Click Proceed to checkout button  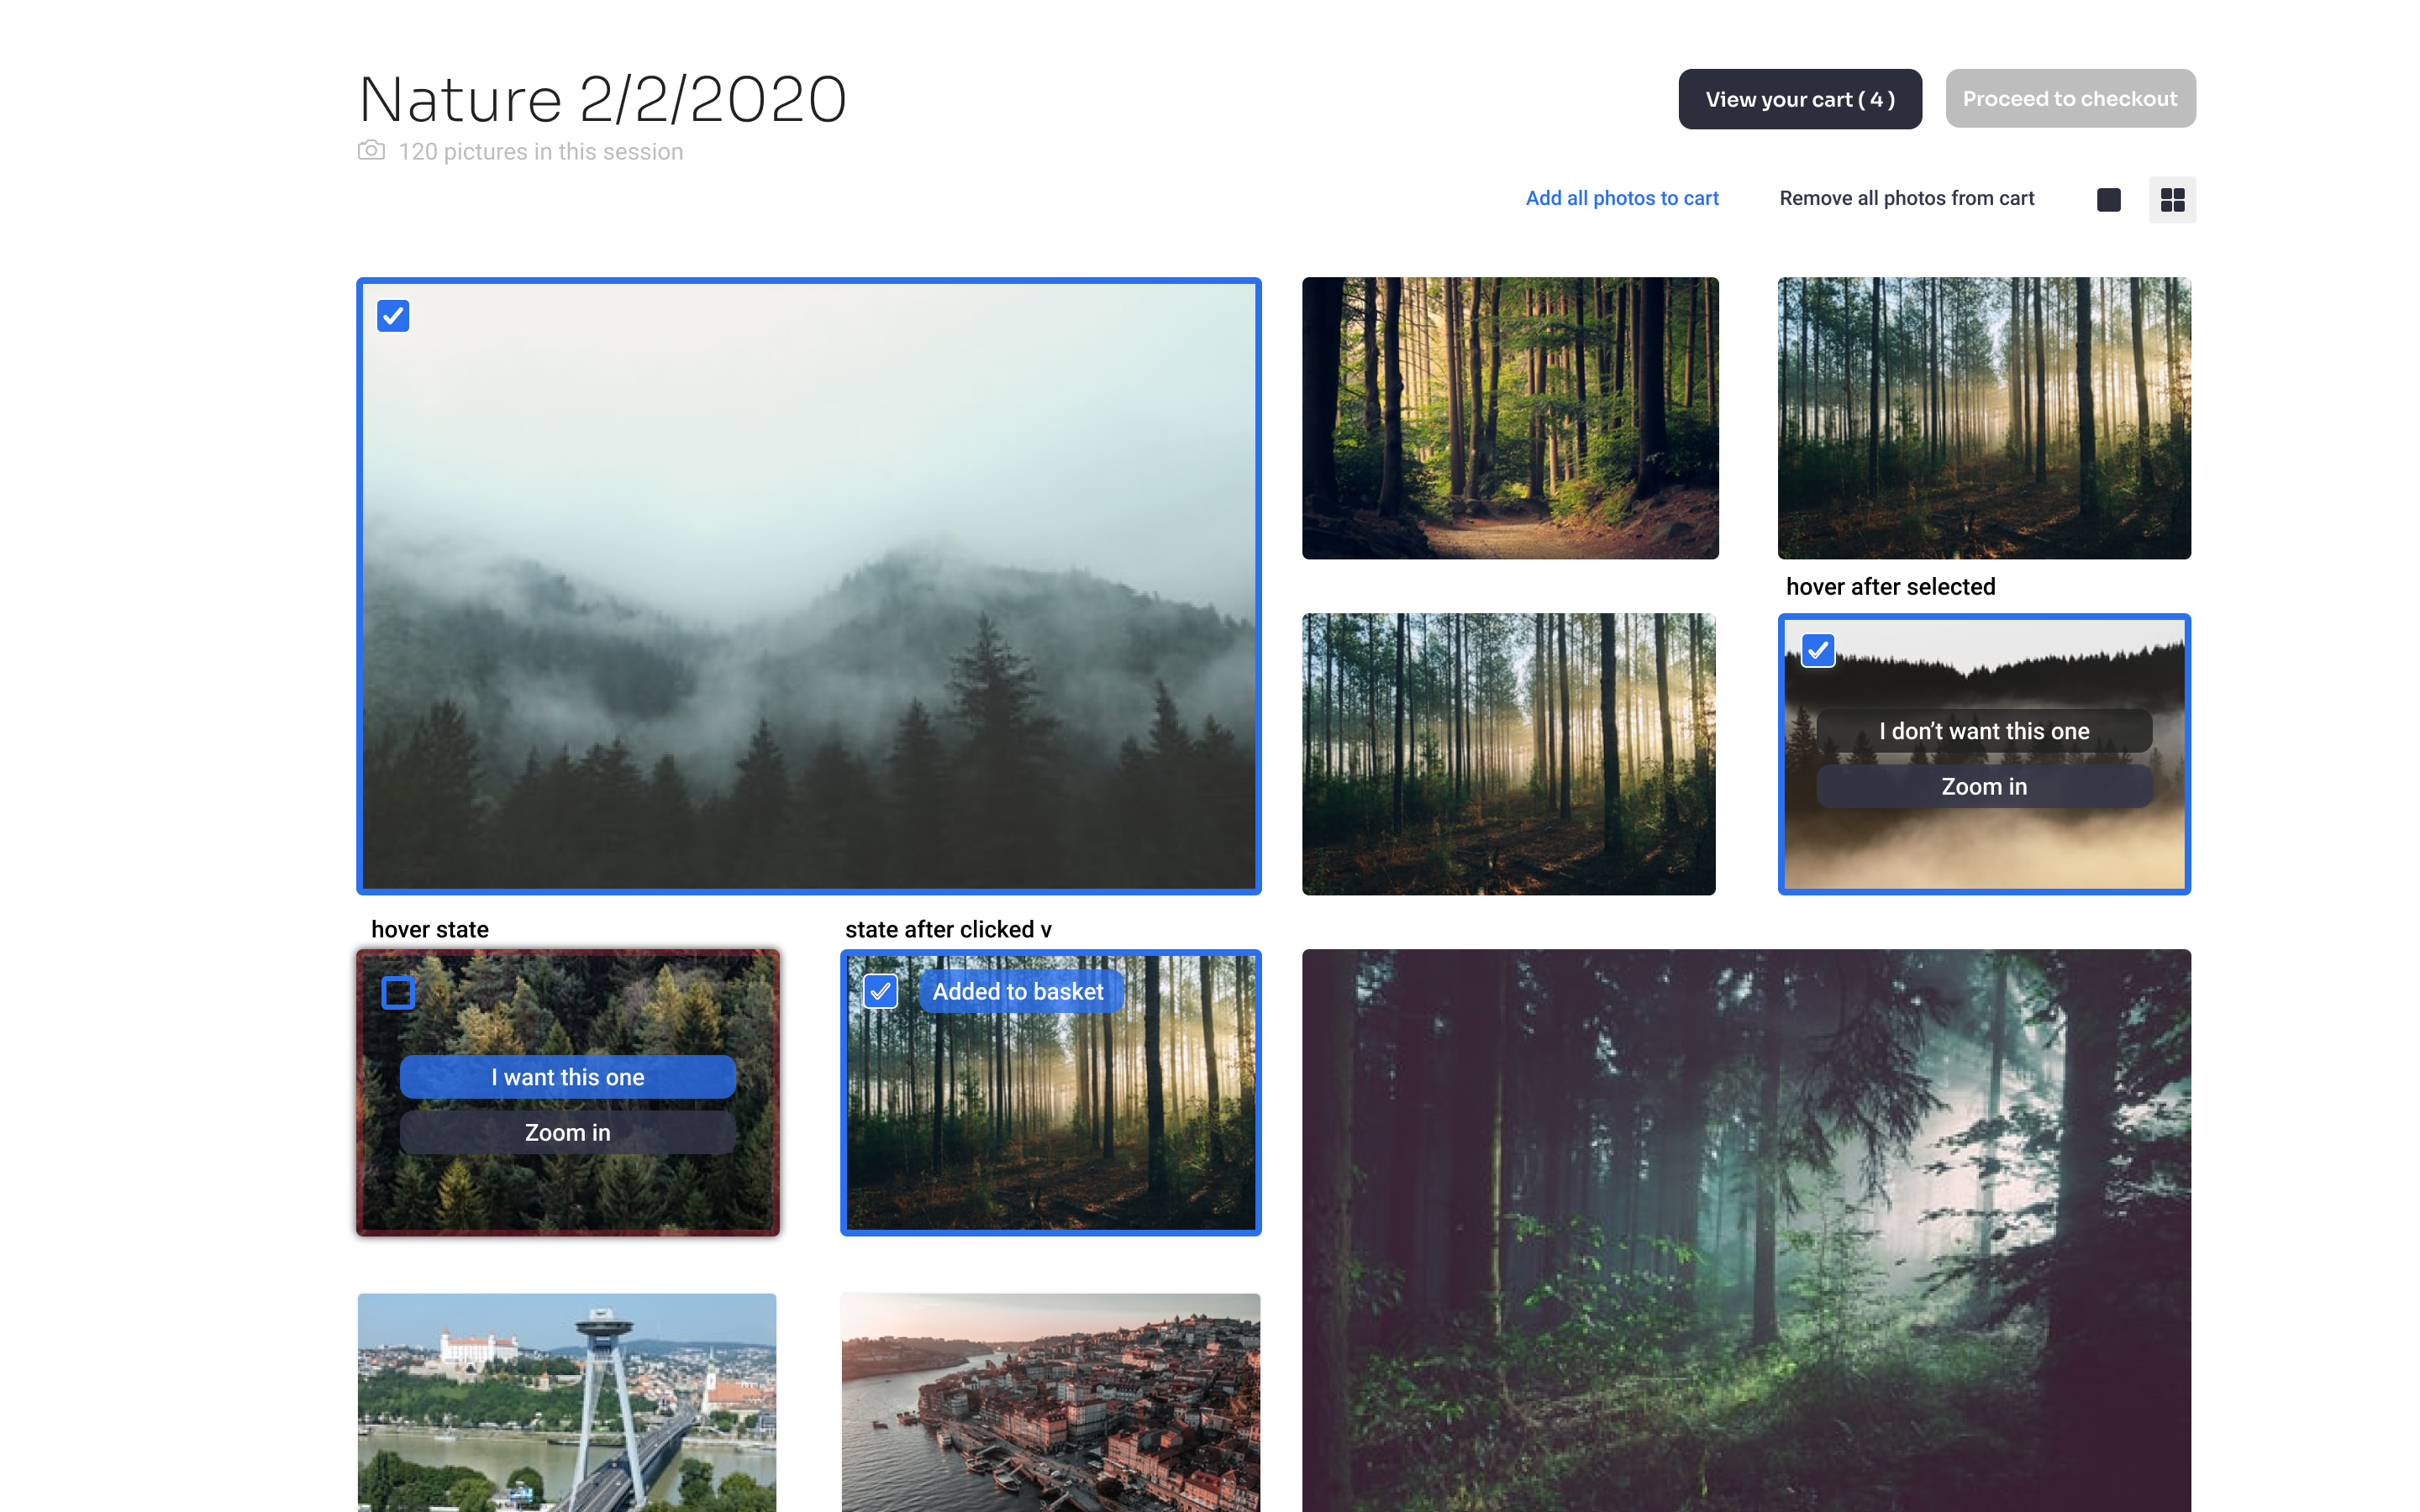pyautogui.click(x=2070, y=98)
